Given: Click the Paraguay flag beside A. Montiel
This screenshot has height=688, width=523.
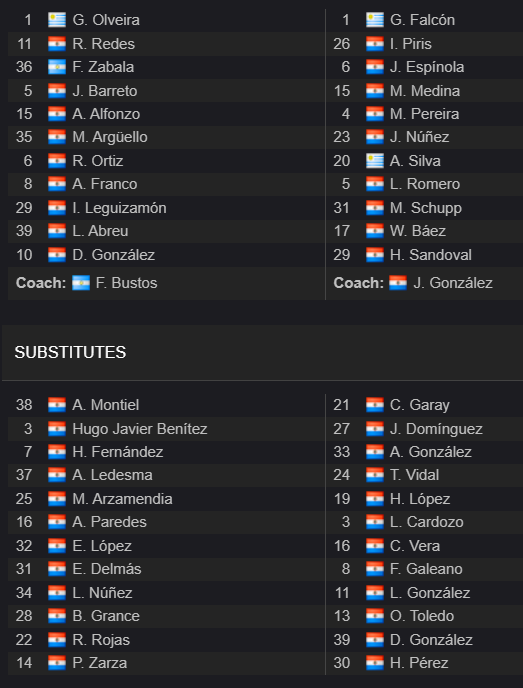Looking at the screenshot, I should pyautogui.click(x=57, y=405).
